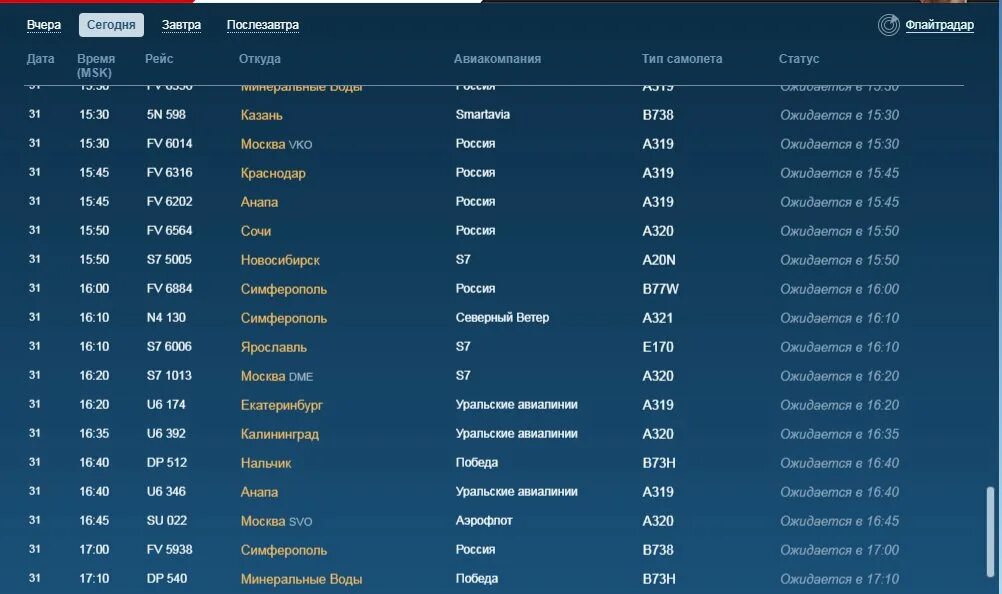Screen dimensions: 1002x594
Task: Click Победа airline in DP 512 row
Action: 477,462
